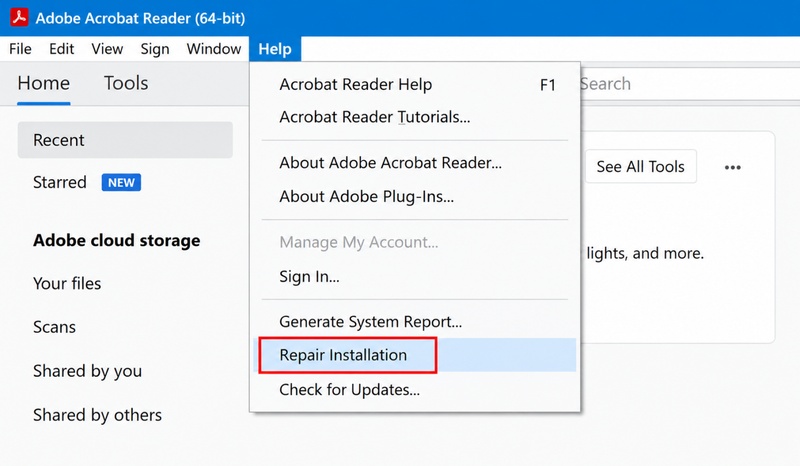Open the Sign menu
Screen dimensions: 800x466
point(155,49)
